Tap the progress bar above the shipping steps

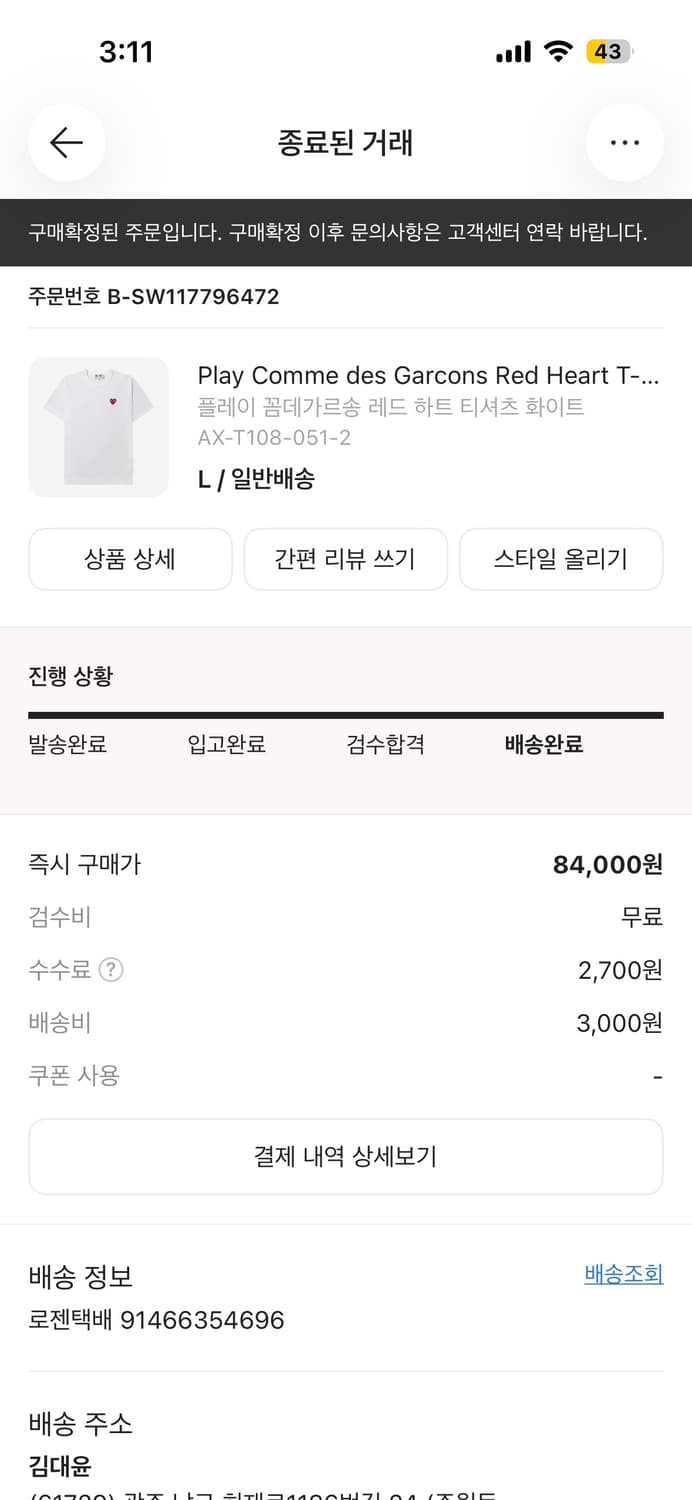(x=346, y=713)
